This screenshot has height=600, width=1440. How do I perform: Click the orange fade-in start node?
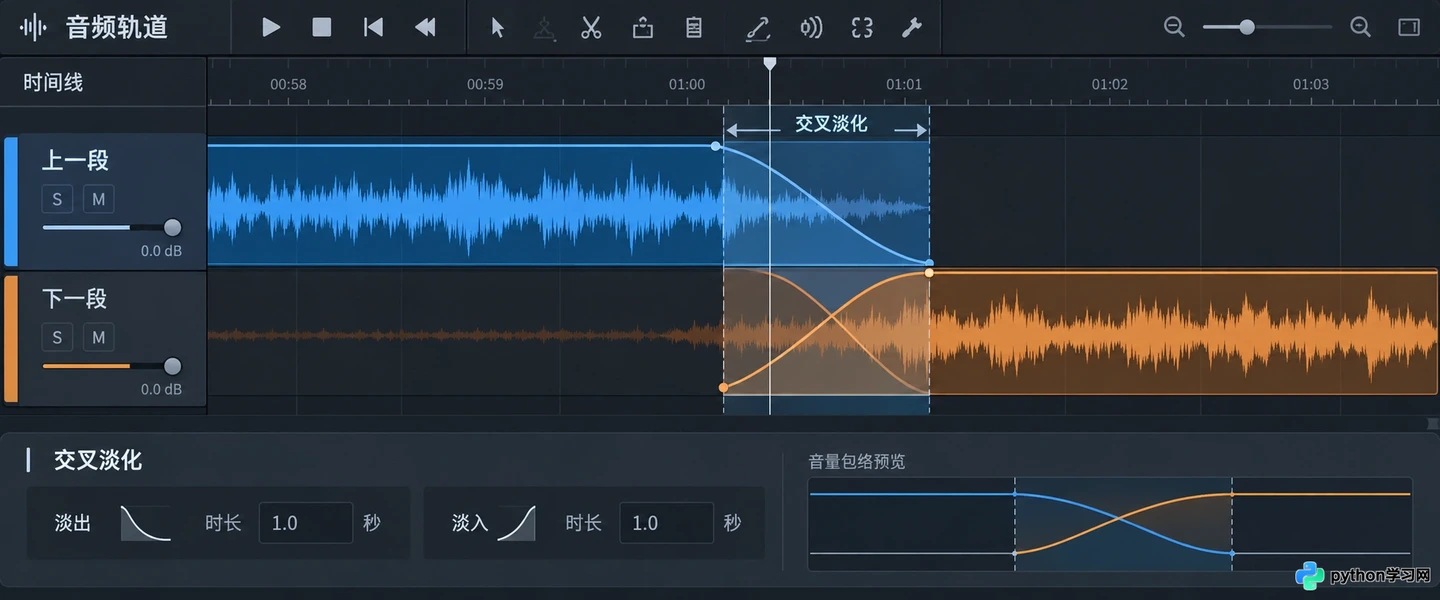click(724, 387)
